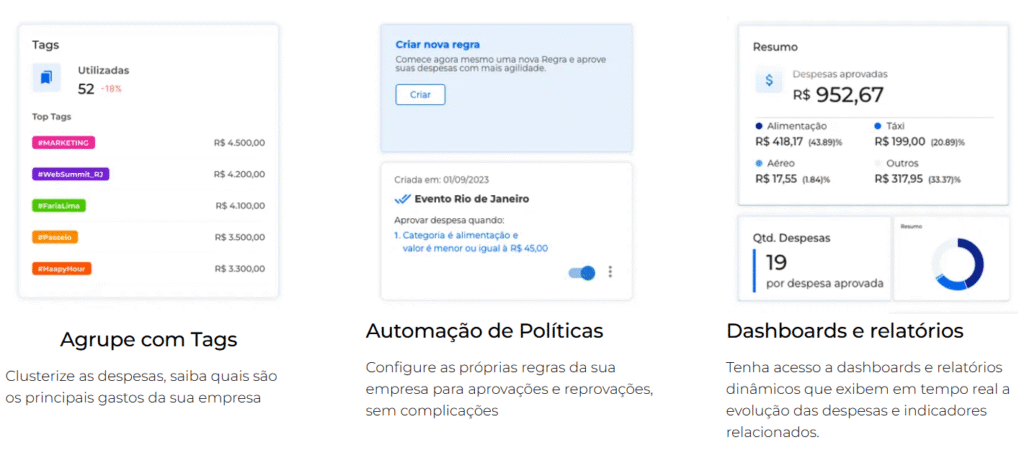The height and width of the screenshot is (450, 1024).
Task: Click the Aéreo light blue legend dot
Action: tap(760, 162)
